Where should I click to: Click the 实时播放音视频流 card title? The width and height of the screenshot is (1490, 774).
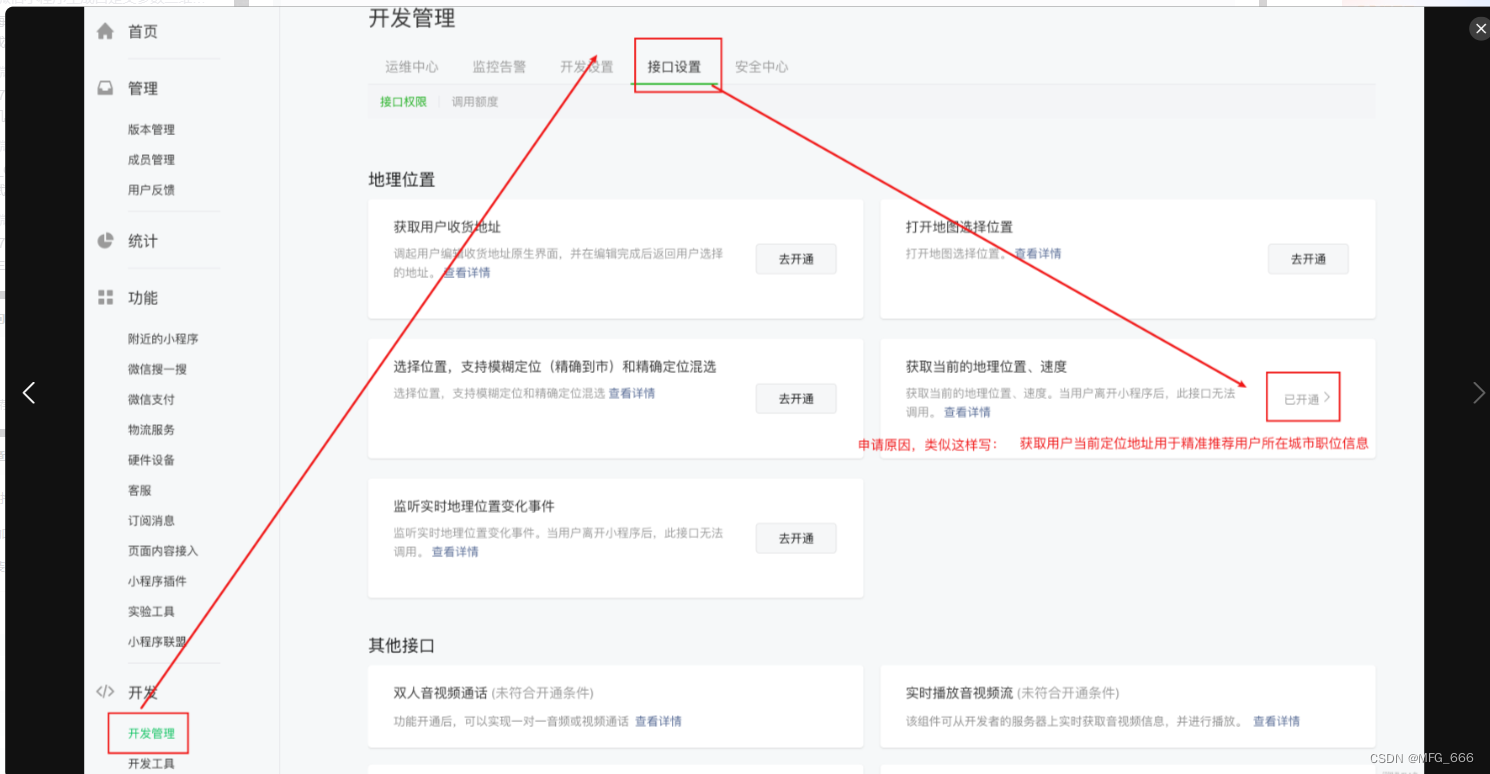point(960,693)
